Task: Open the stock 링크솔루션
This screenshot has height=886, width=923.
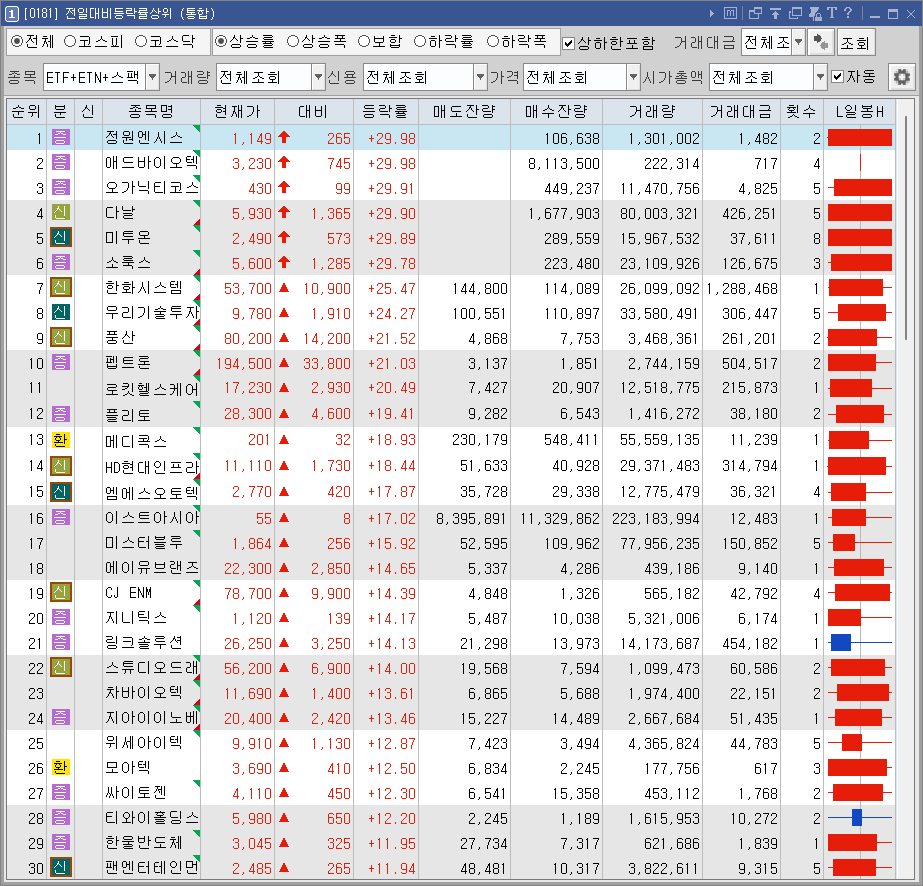Action: pos(144,642)
